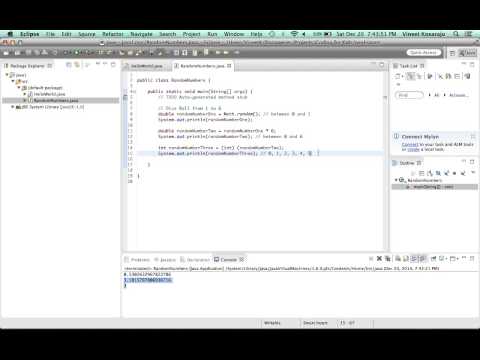Click Remove All Terminated Launches icon

(387, 259)
